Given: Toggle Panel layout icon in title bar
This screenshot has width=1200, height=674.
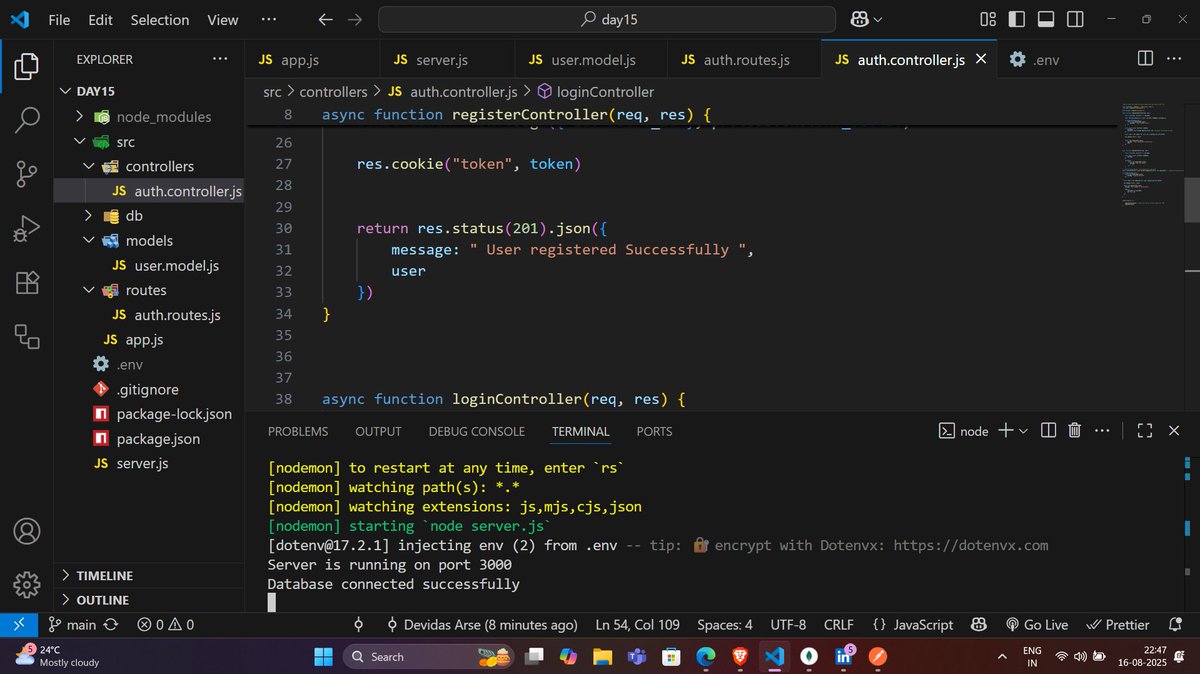Looking at the screenshot, I should tap(1046, 19).
